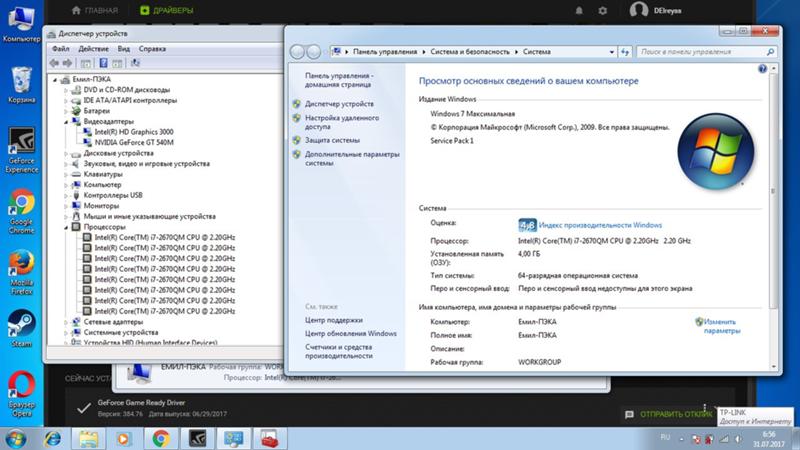
Task: Open File Explorer from taskbar
Action: [x=88, y=439]
